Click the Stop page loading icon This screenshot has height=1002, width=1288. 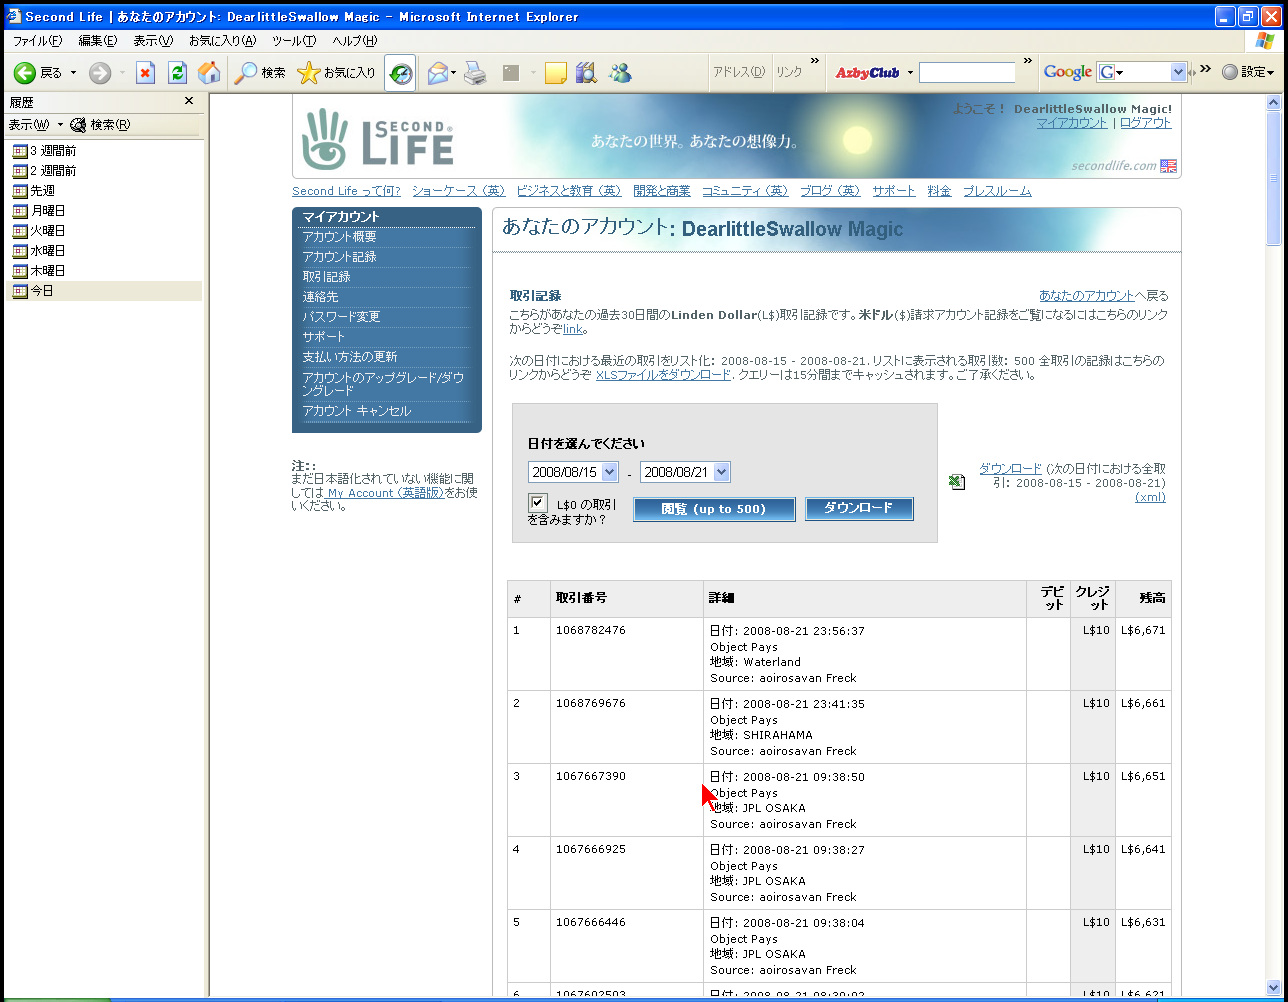pyautogui.click(x=146, y=73)
